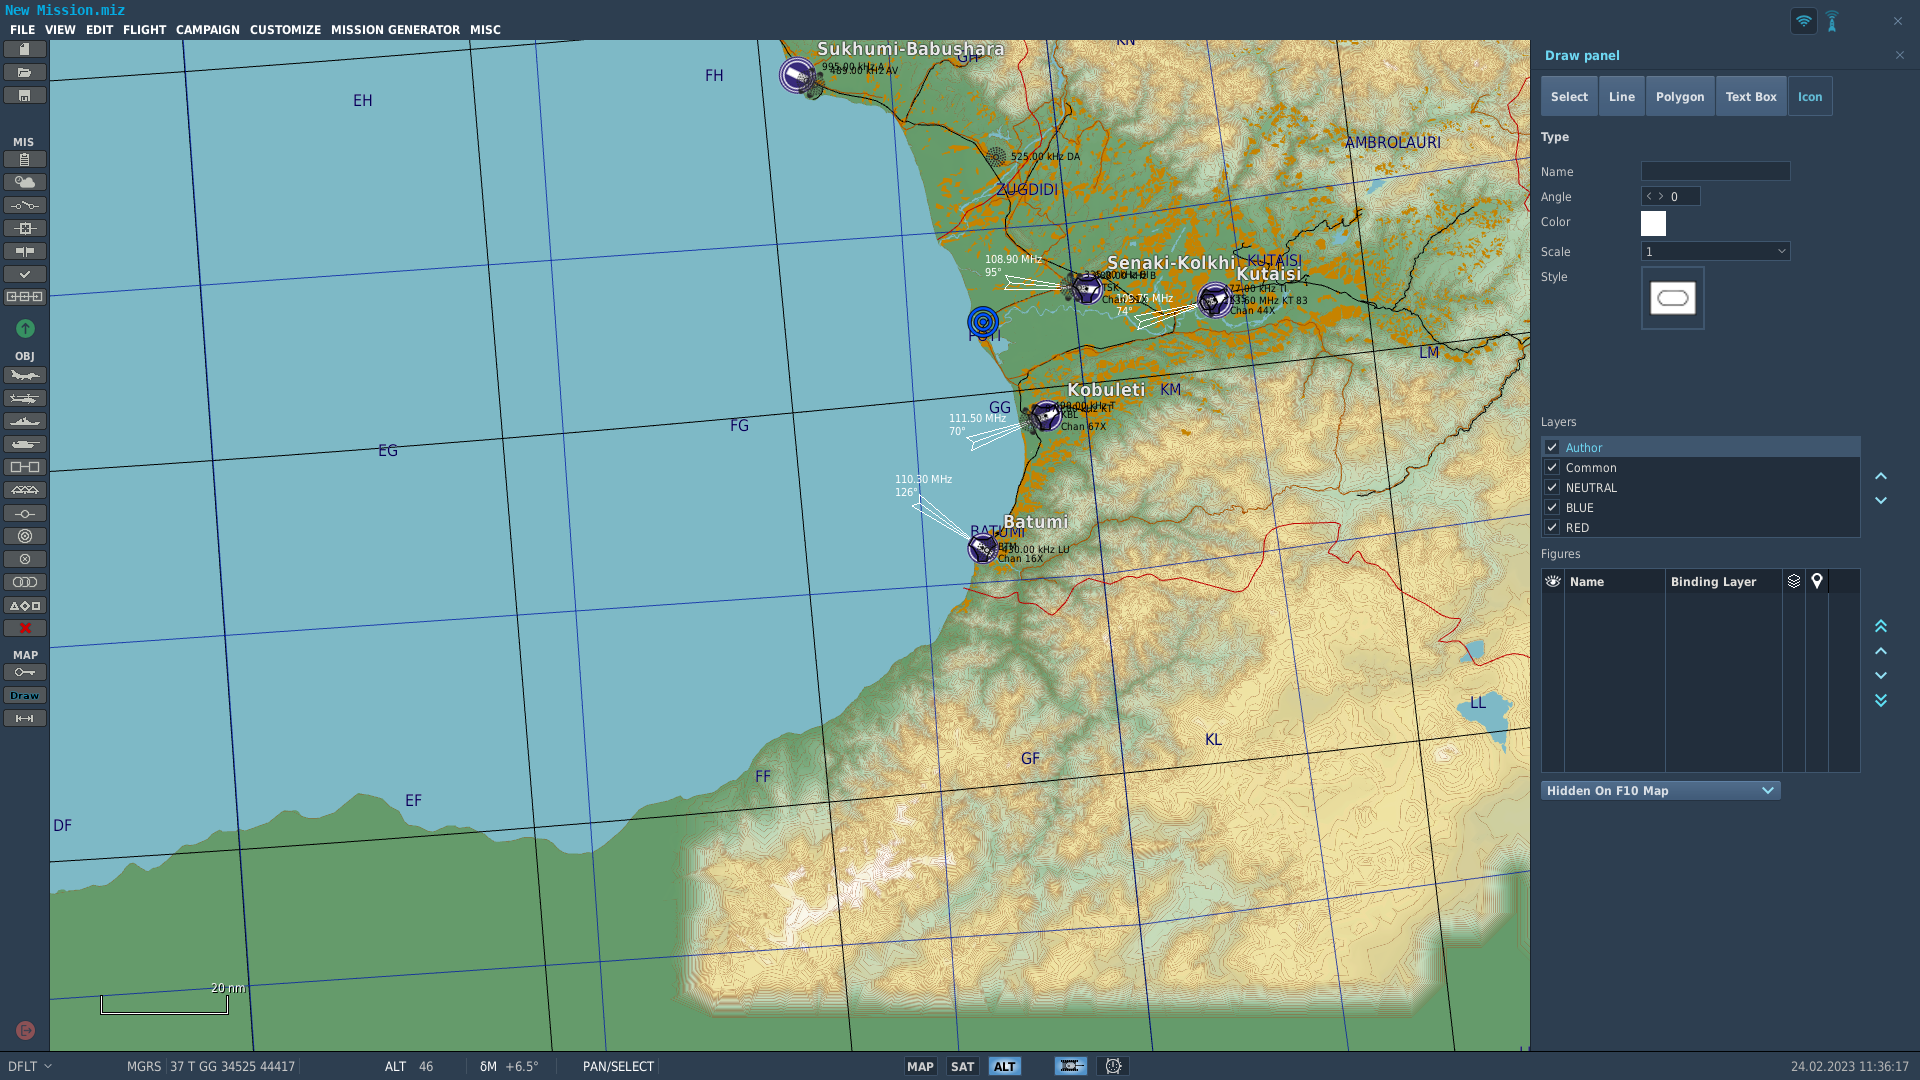Viewport: 1920px width, 1080px height.
Task: Open the Set Goals crosshair tool
Action: 25,228
